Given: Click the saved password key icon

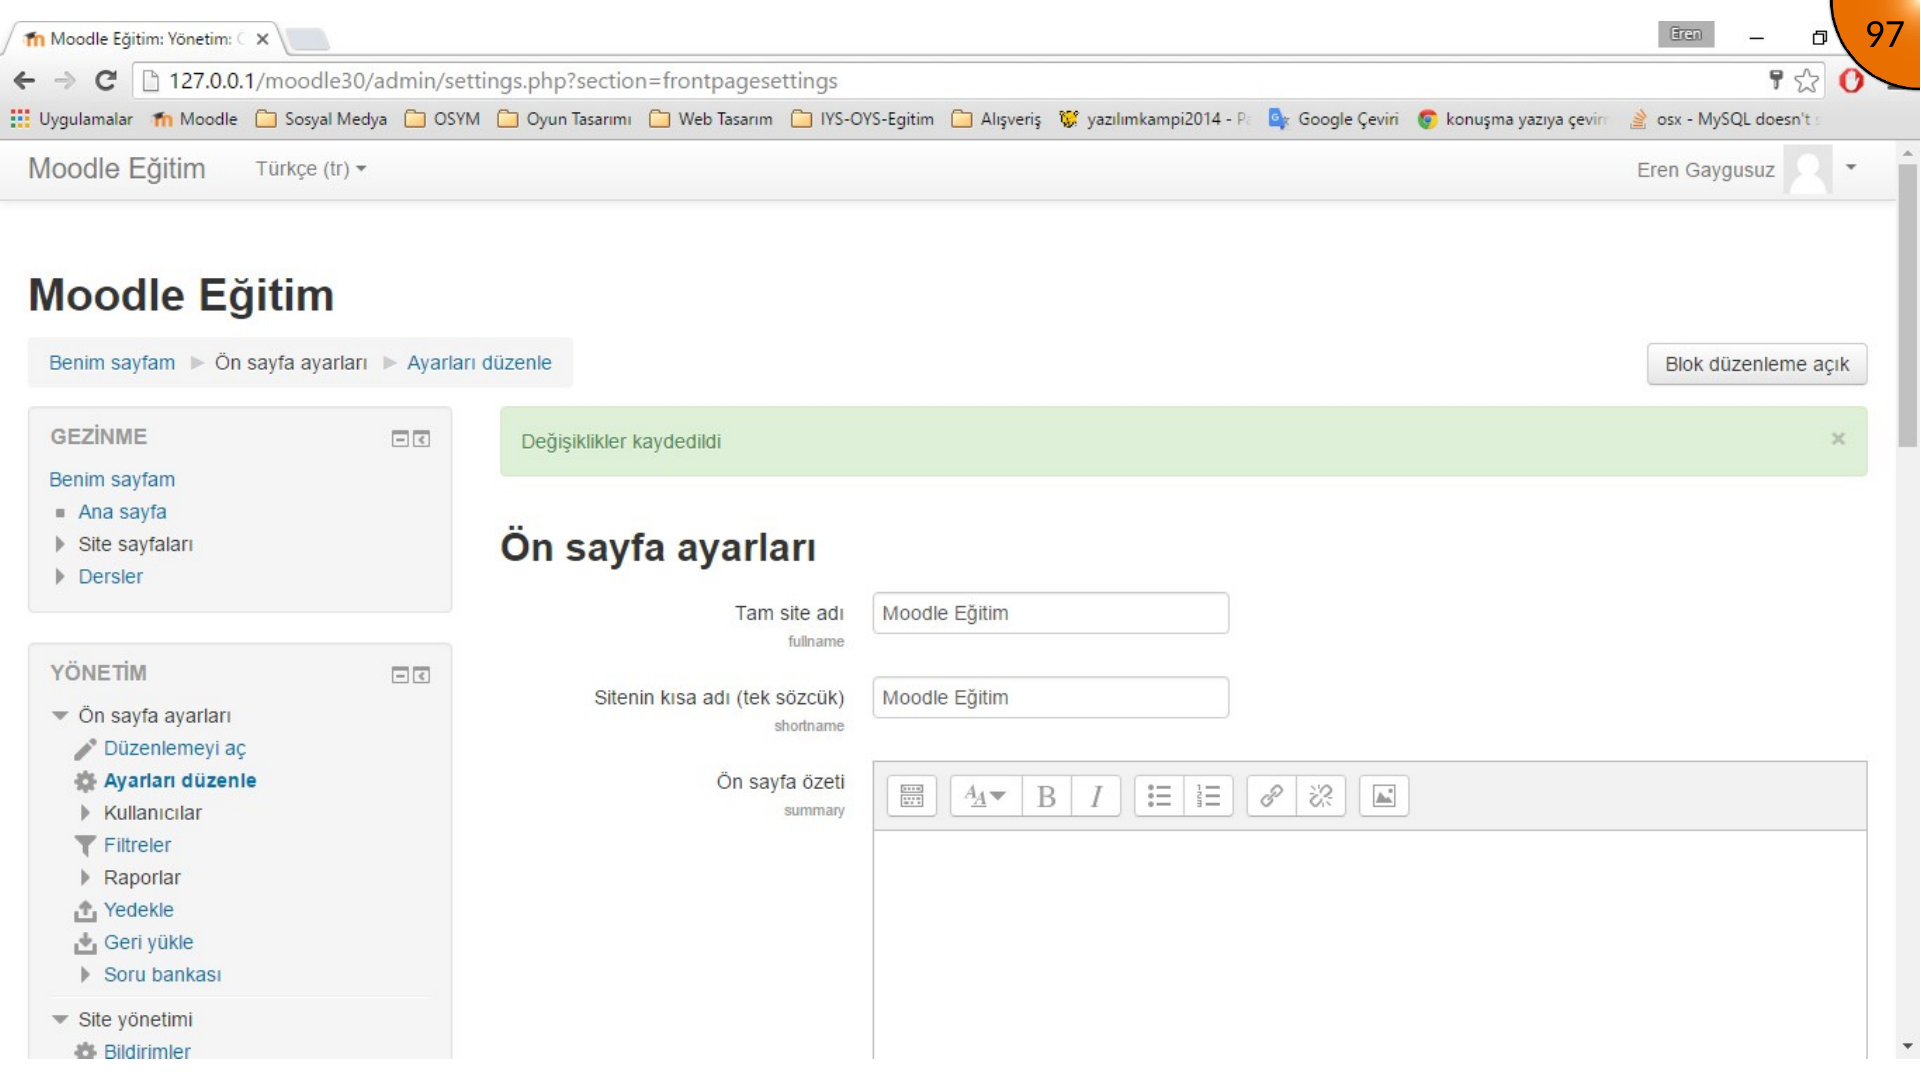Looking at the screenshot, I should [x=1776, y=80].
